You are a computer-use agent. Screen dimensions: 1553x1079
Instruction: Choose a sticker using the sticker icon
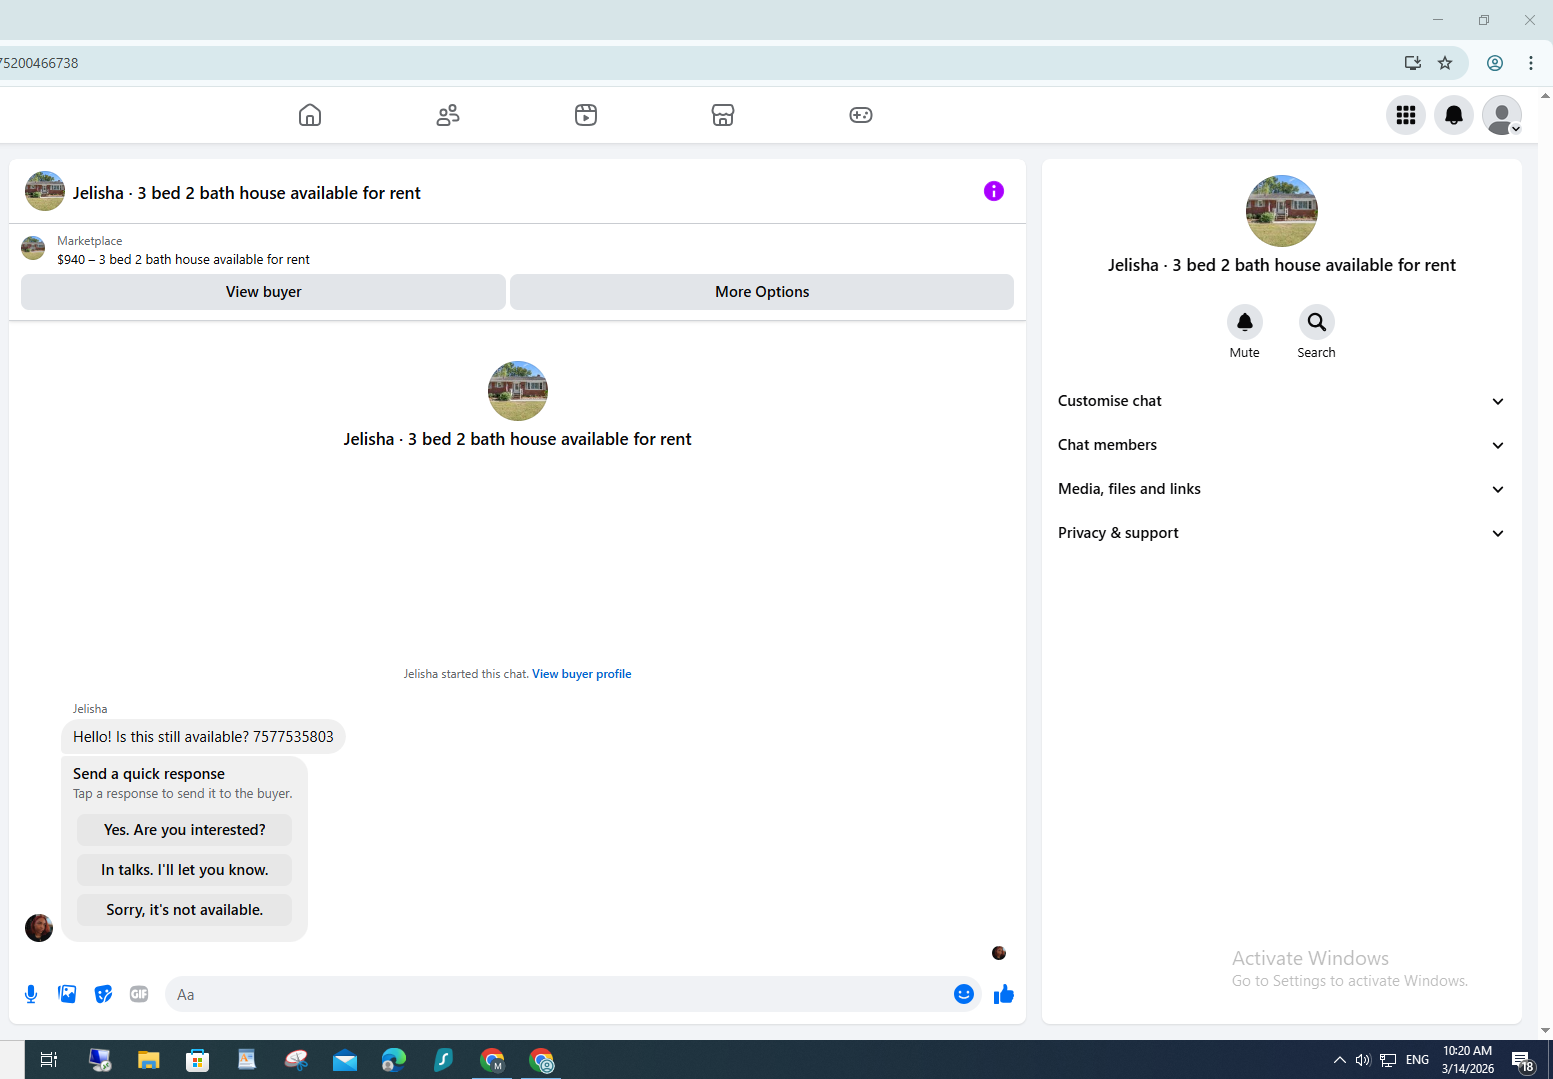point(103,994)
